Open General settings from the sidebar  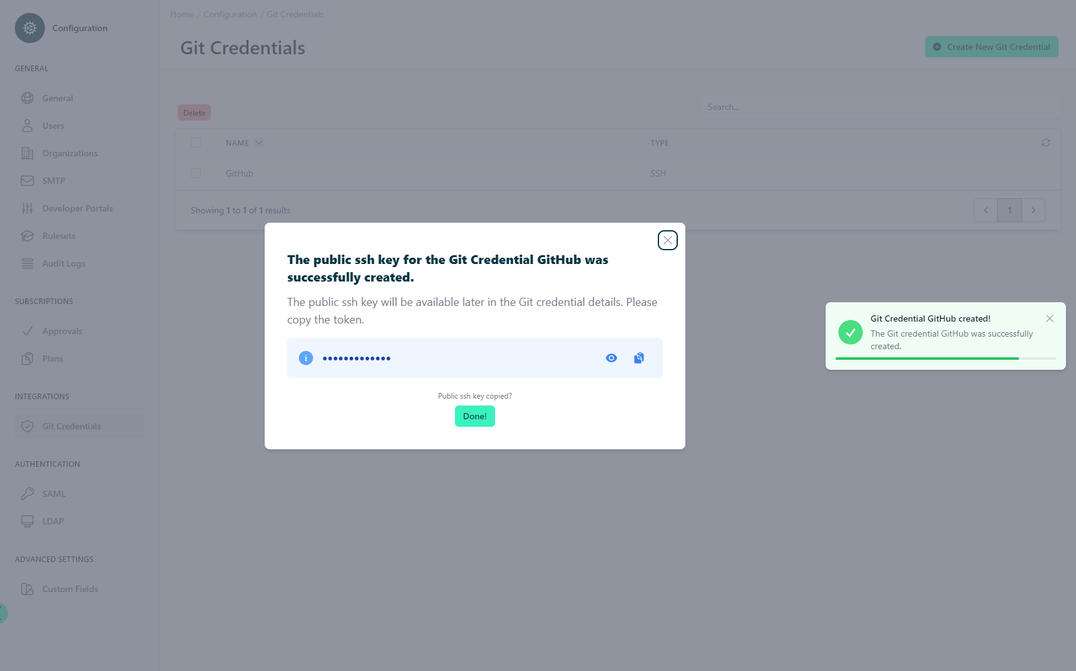pos(28,97)
